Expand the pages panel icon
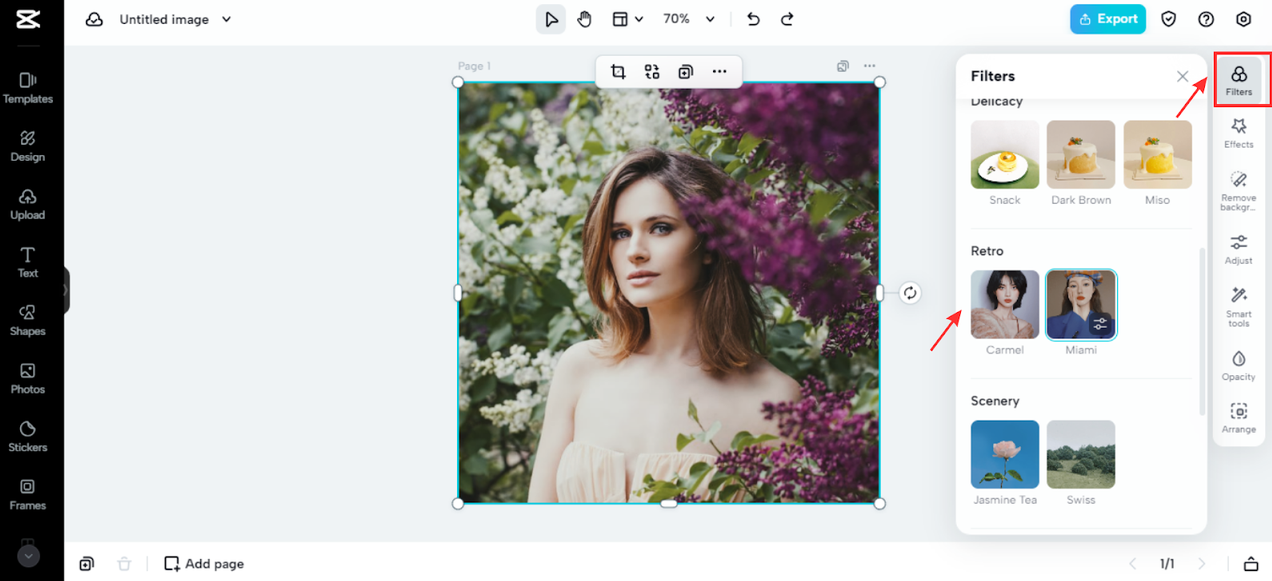Image resolution: width=1272 pixels, height=581 pixels. pos(1250,564)
